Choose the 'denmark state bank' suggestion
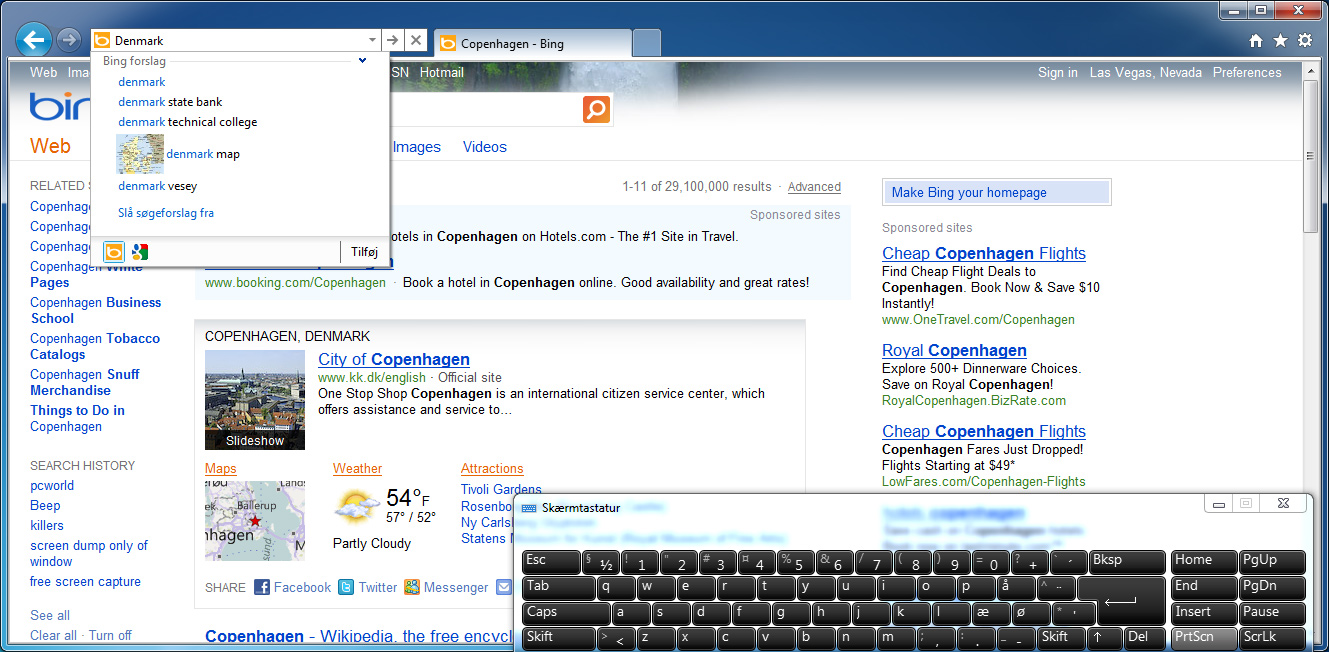The height and width of the screenshot is (652, 1329). pyautogui.click(x=170, y=102)
